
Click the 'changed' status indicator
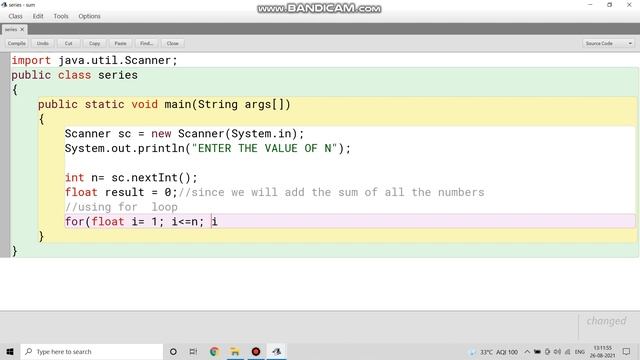pos(606,321)
